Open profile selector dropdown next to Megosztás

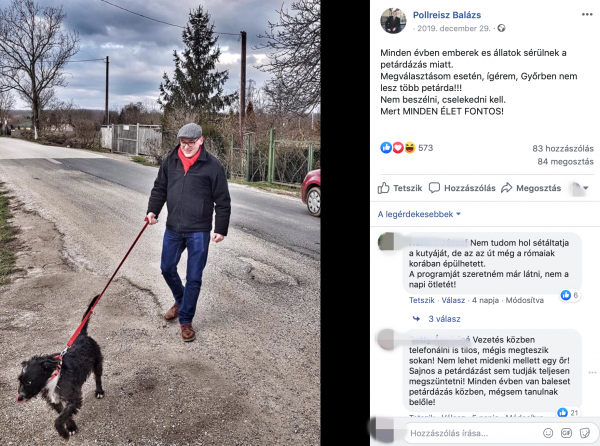pyautogui.click(x=579, y=188)
